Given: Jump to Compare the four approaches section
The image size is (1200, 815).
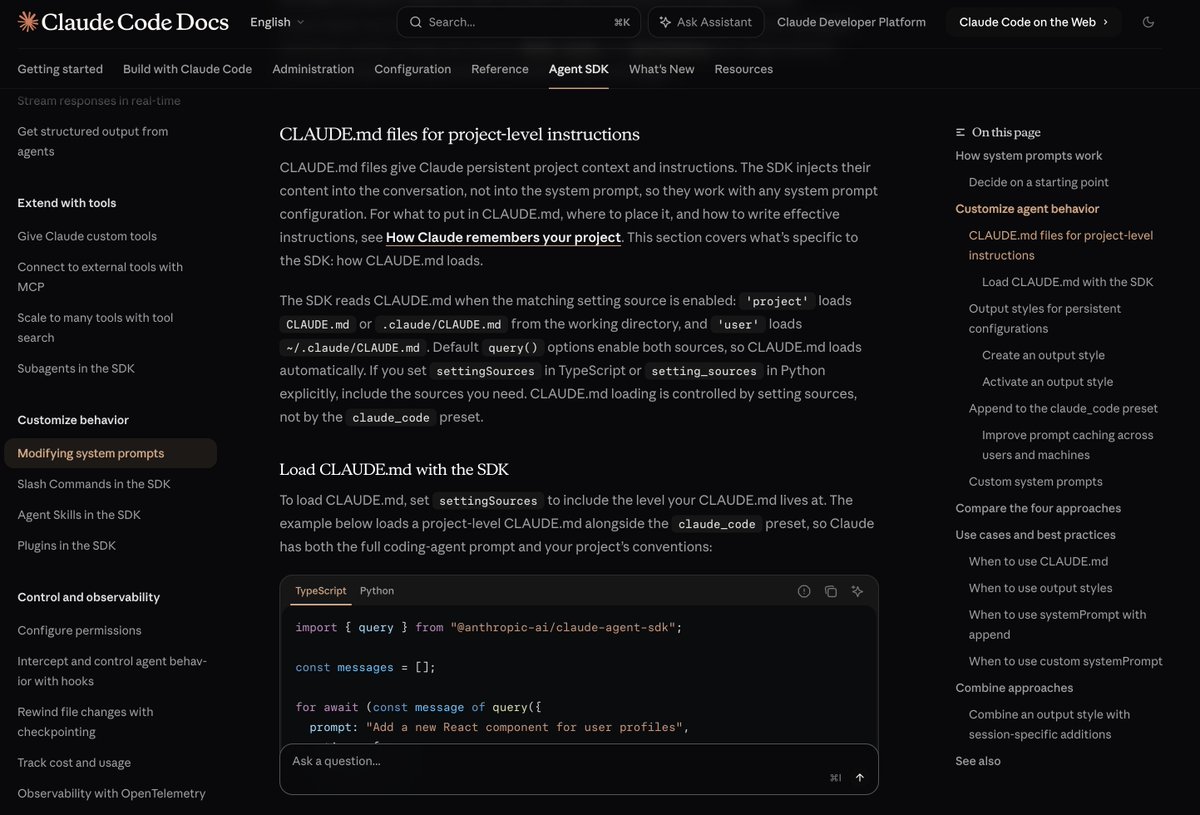Looking at the screenshot, I should pyautogui.click(x=1038, y=508).
